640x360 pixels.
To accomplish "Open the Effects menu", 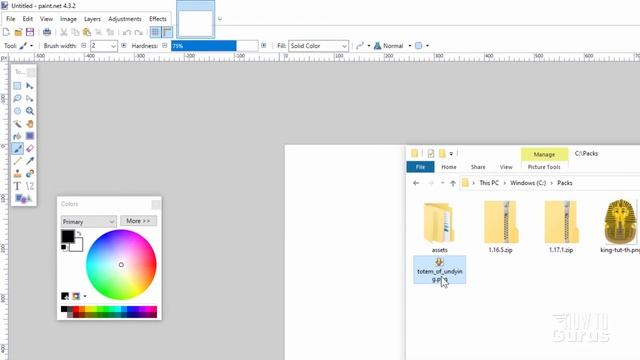I will [x=158, y=19].
